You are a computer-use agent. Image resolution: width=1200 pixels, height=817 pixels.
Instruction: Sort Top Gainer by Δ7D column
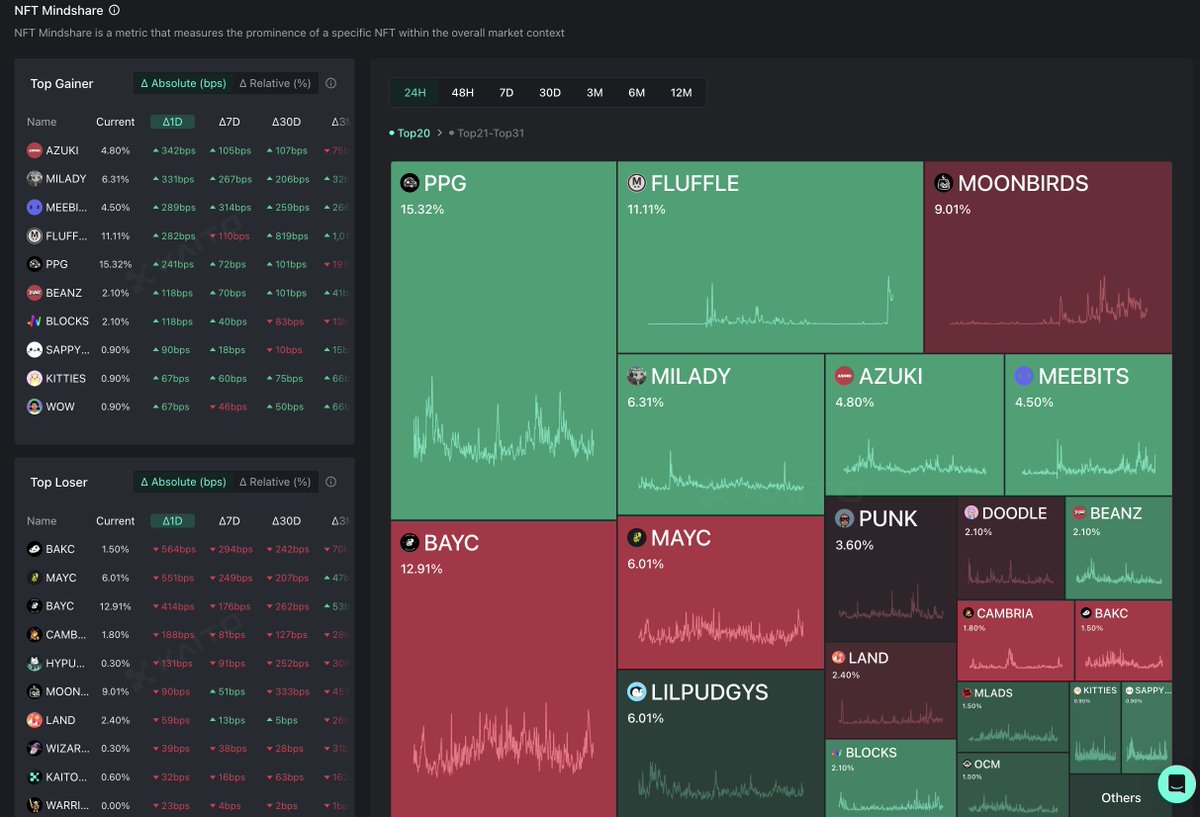pos(229,122)
